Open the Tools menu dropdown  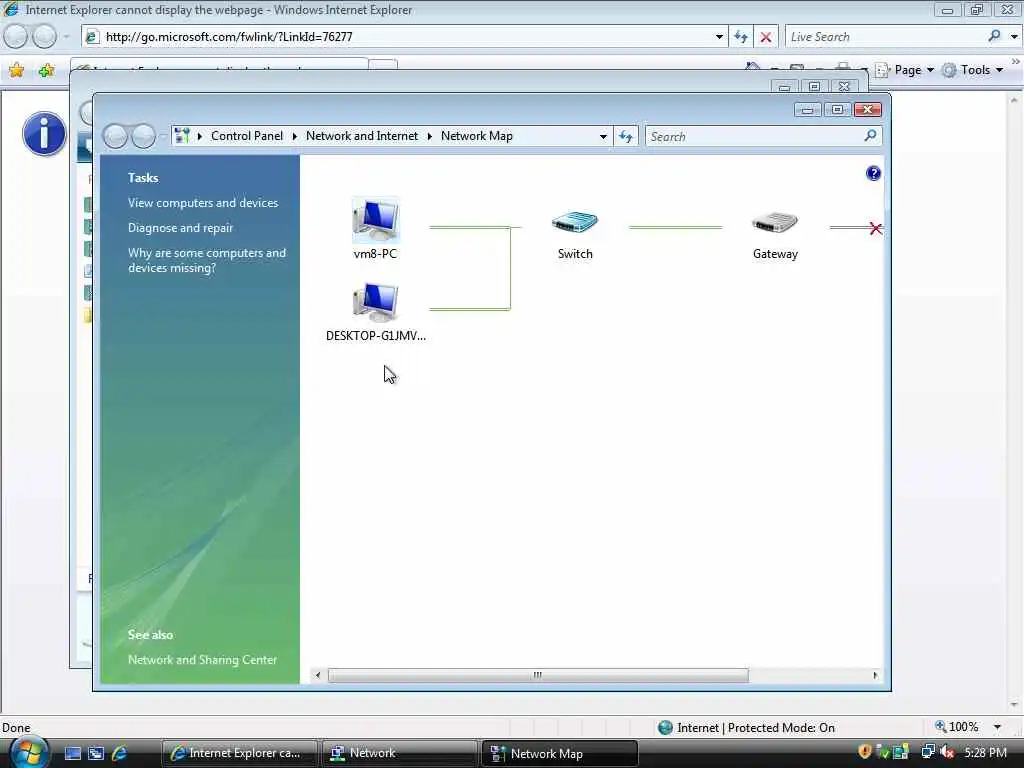click(x=999, y=70)
